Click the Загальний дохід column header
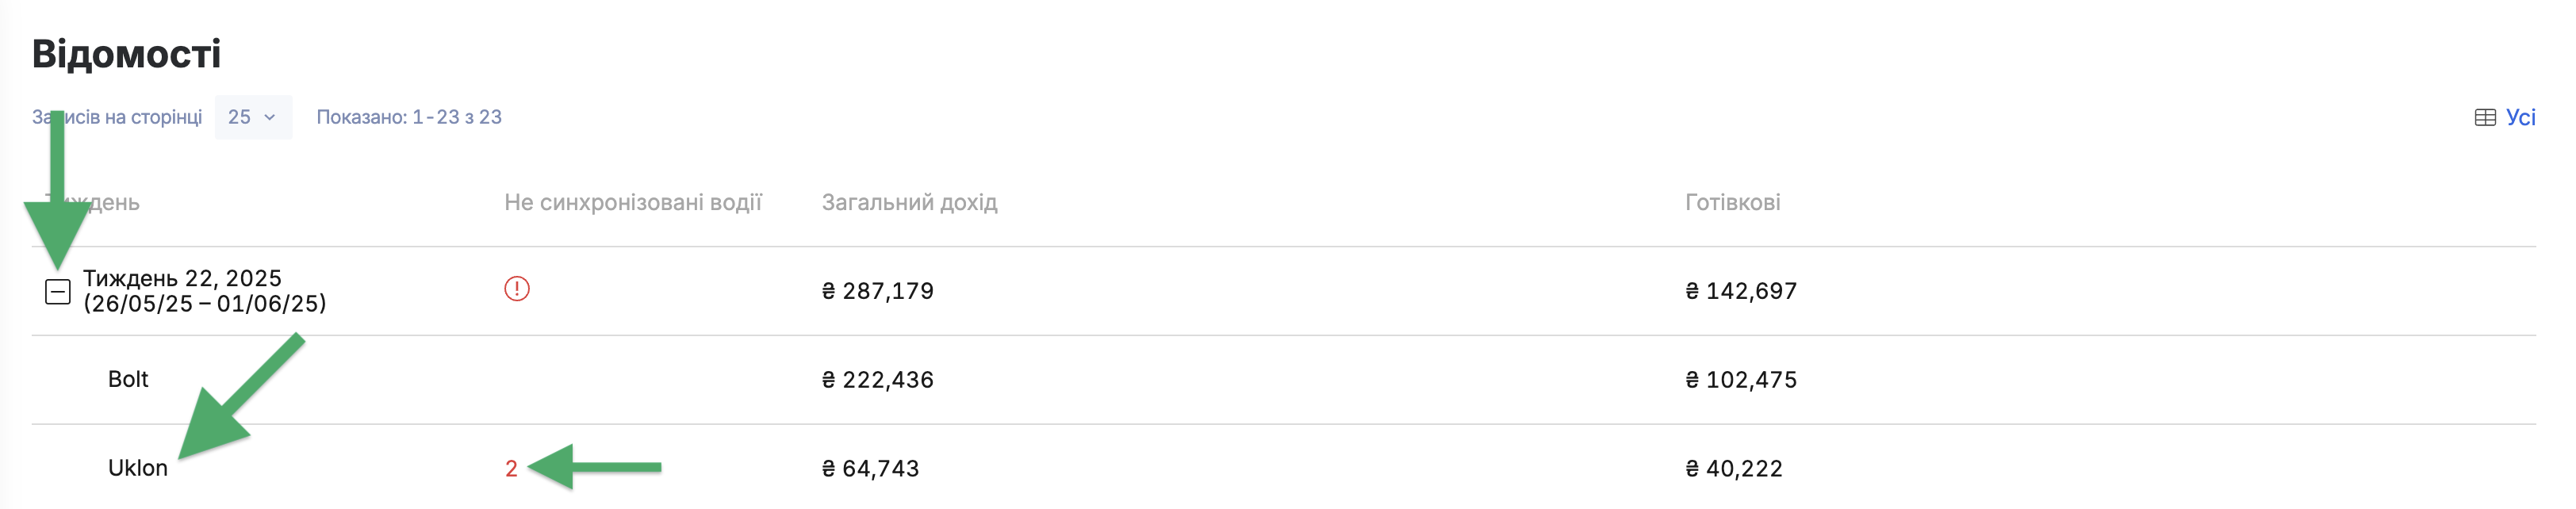The height and width of the screenshot is (509, 2576). coord(909,202)
